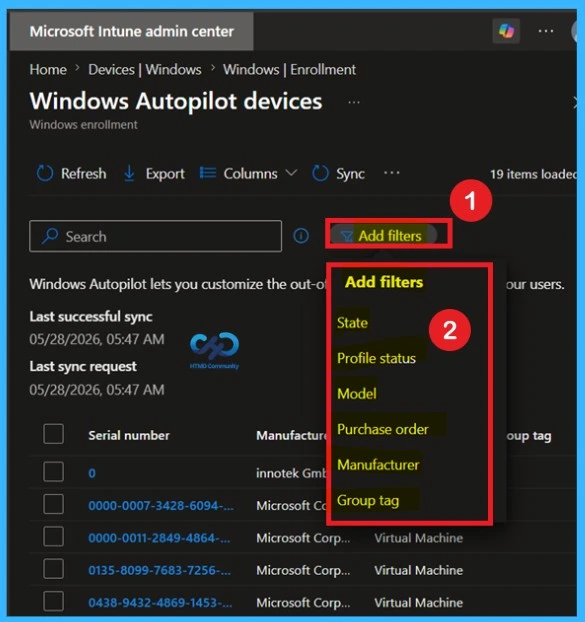Click the magnifier icon in Search box
585x622 pixels.
50,236
